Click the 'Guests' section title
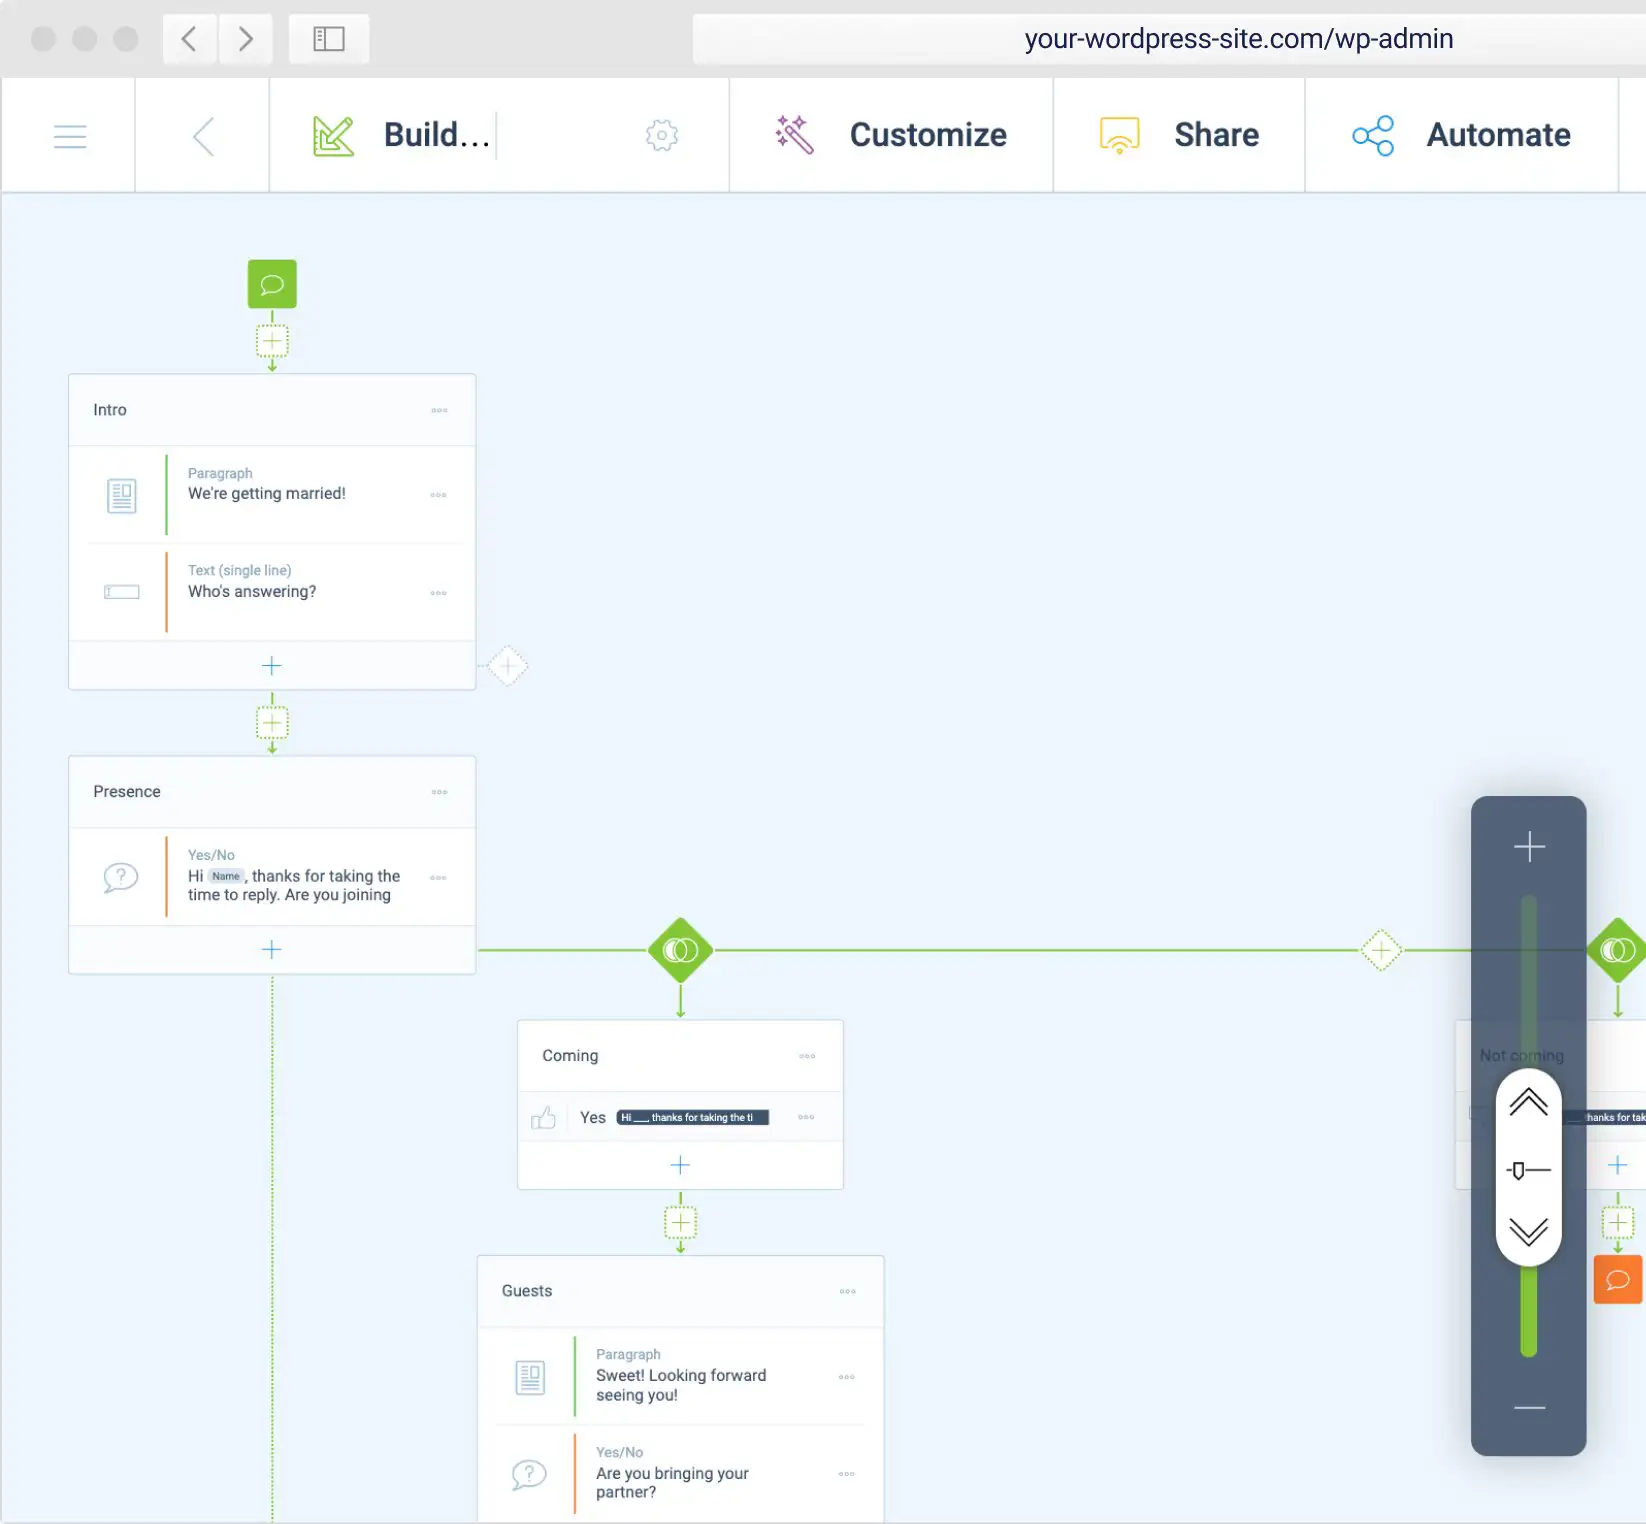 (x=527, y=1291)
